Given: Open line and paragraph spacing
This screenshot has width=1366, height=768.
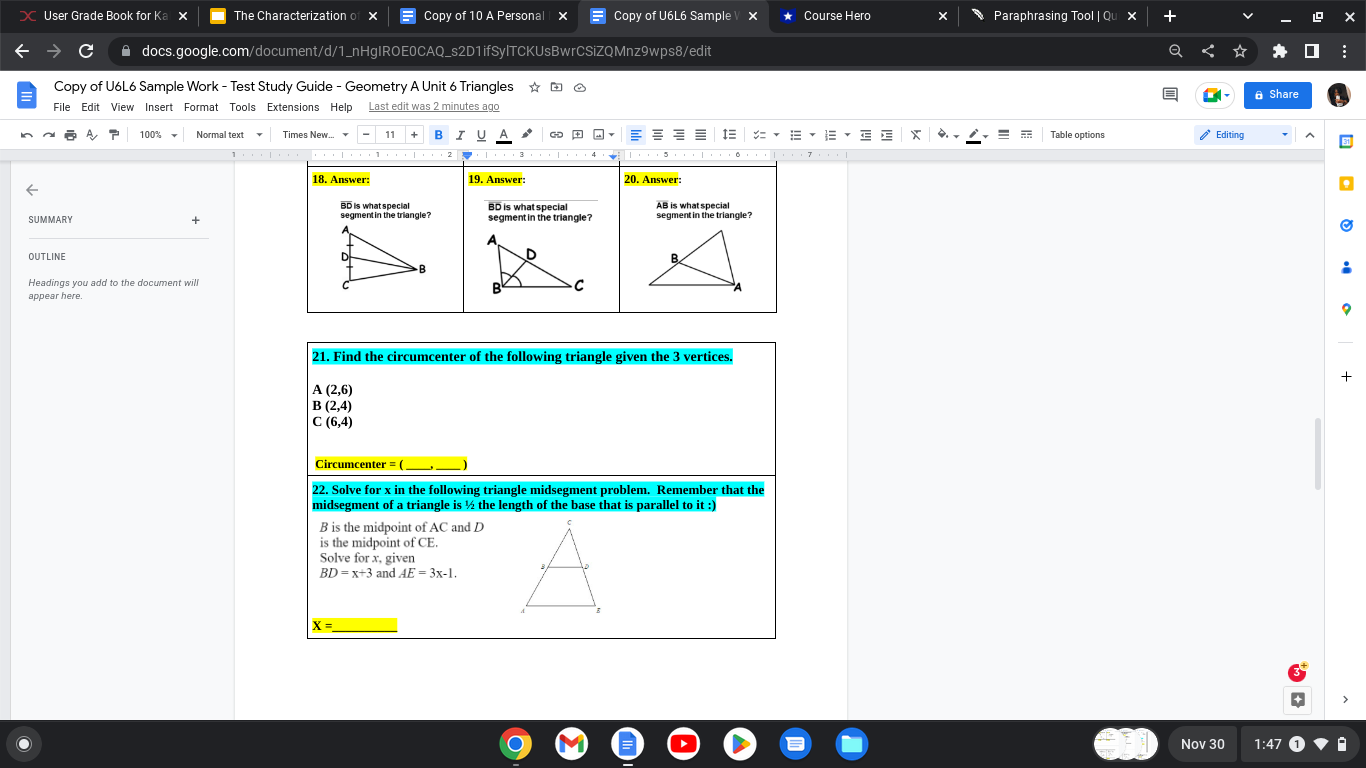Looking at the screenshot, I should tap(729, 134).
